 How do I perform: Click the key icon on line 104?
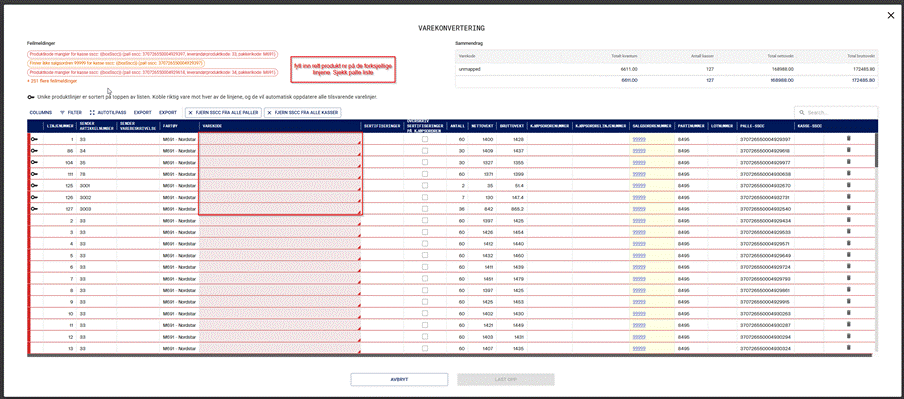[x=35, y=163]
